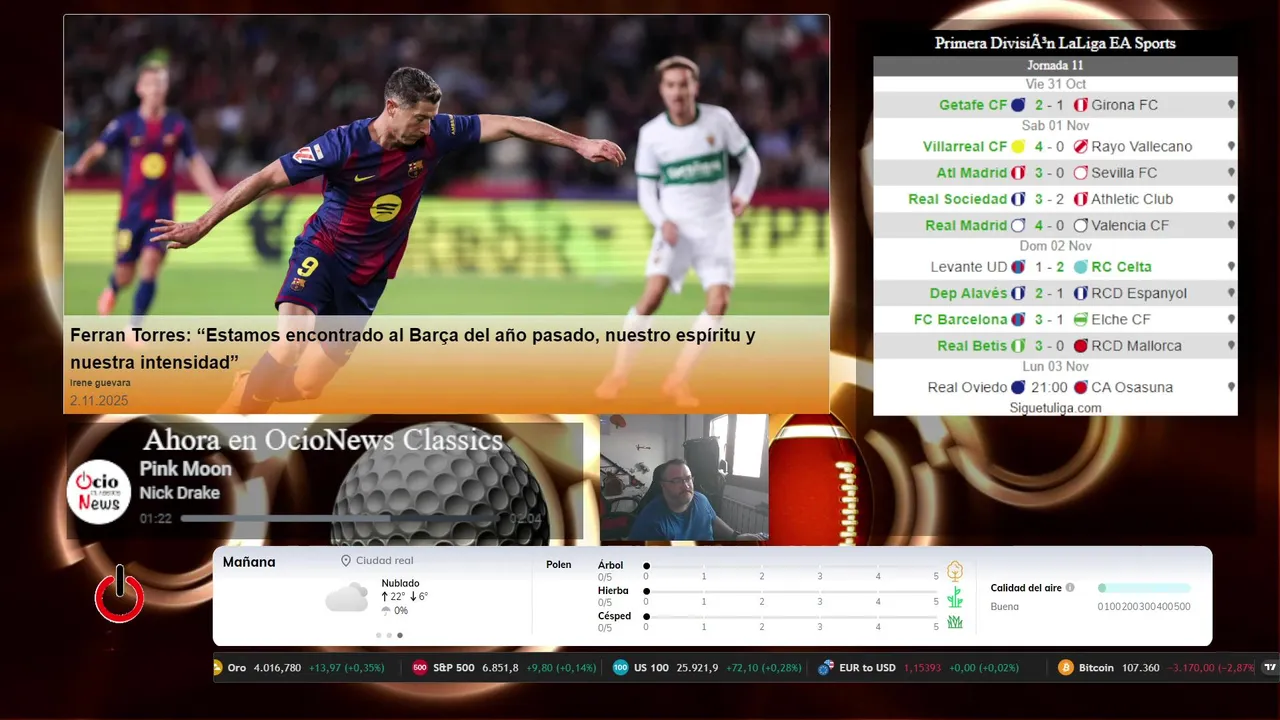
Task: Click the EUR to USD flag icon
Action: (x=826, y=668)
